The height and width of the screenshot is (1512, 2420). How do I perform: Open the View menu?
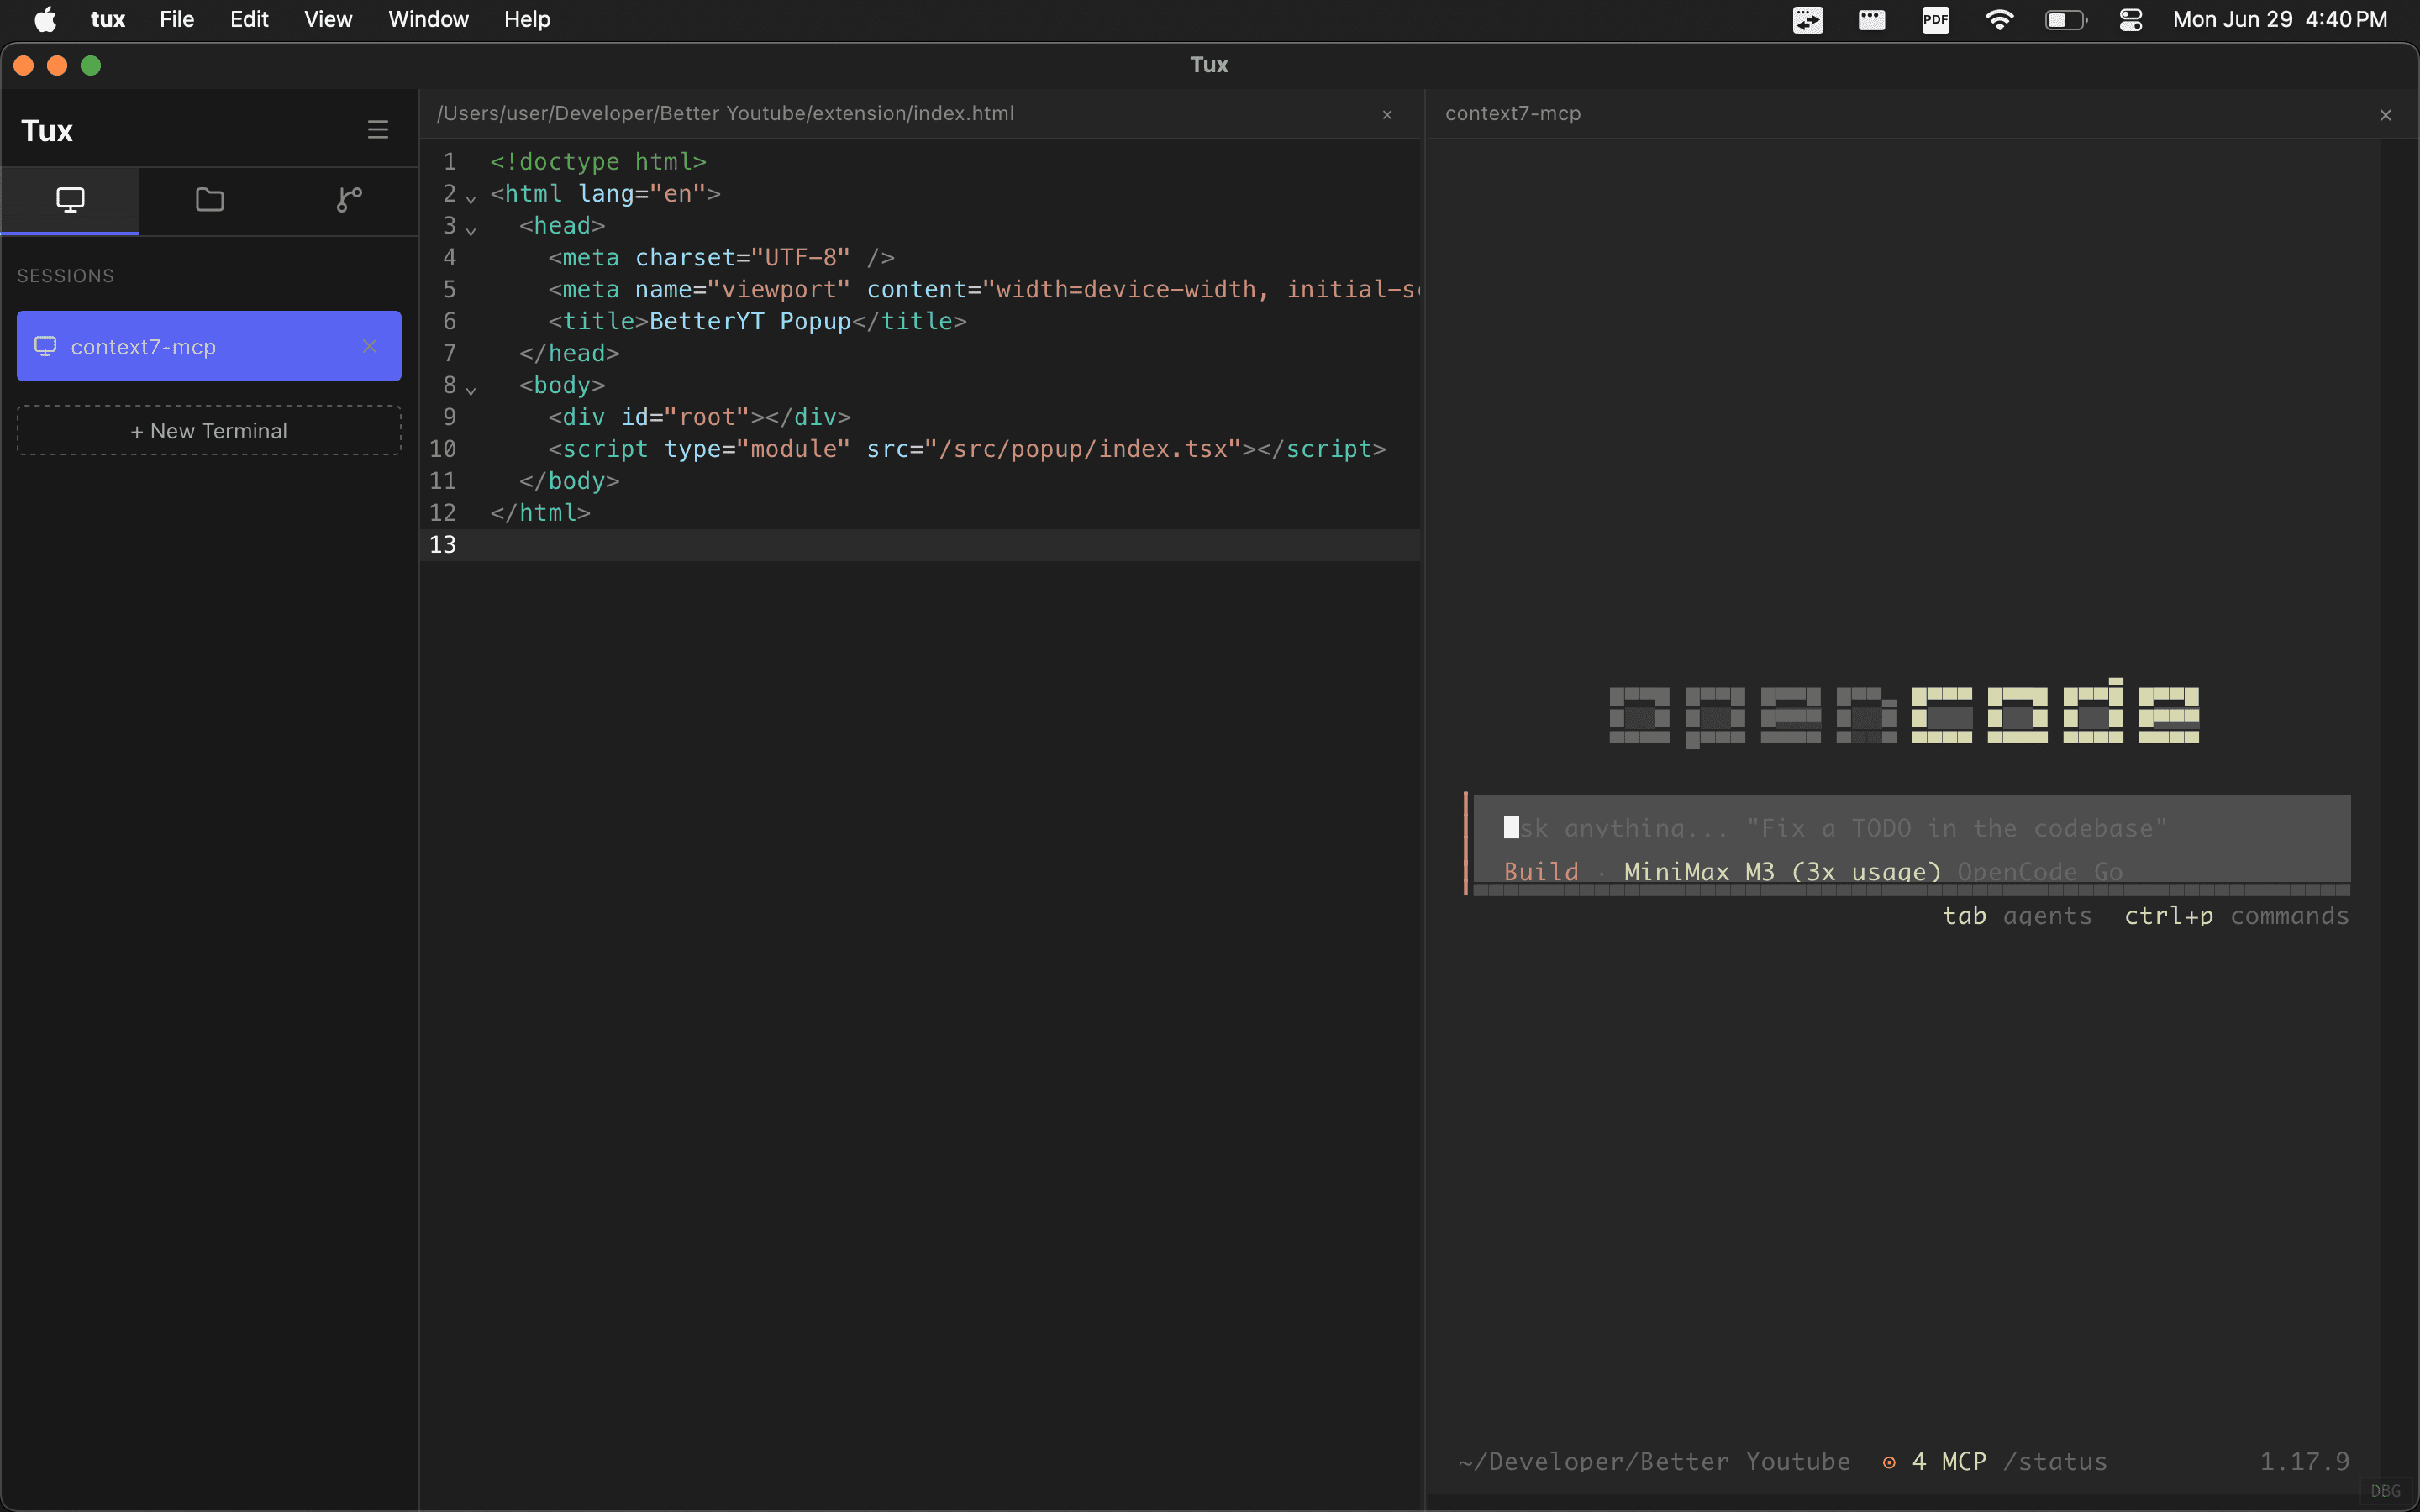(328, 19)
